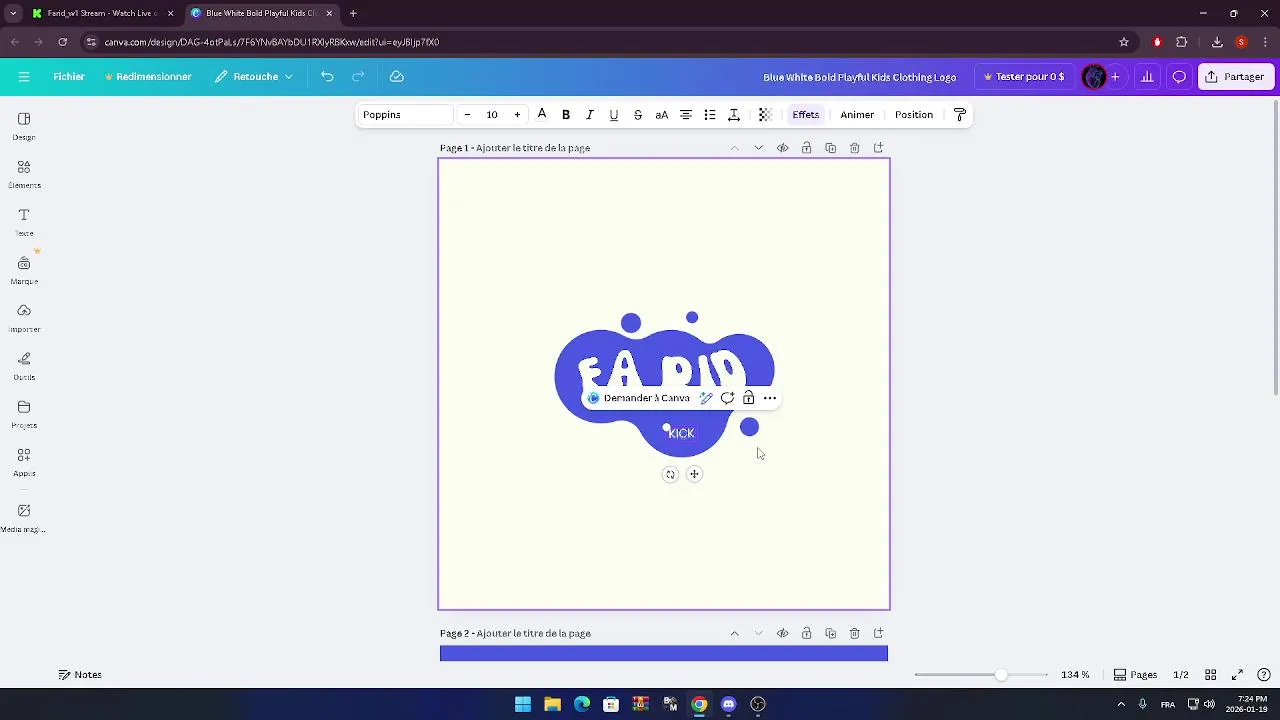Open the Design panel in sidebar
Image resolution: width=1280 pixels, height=720 pixels.
point(24,126)
